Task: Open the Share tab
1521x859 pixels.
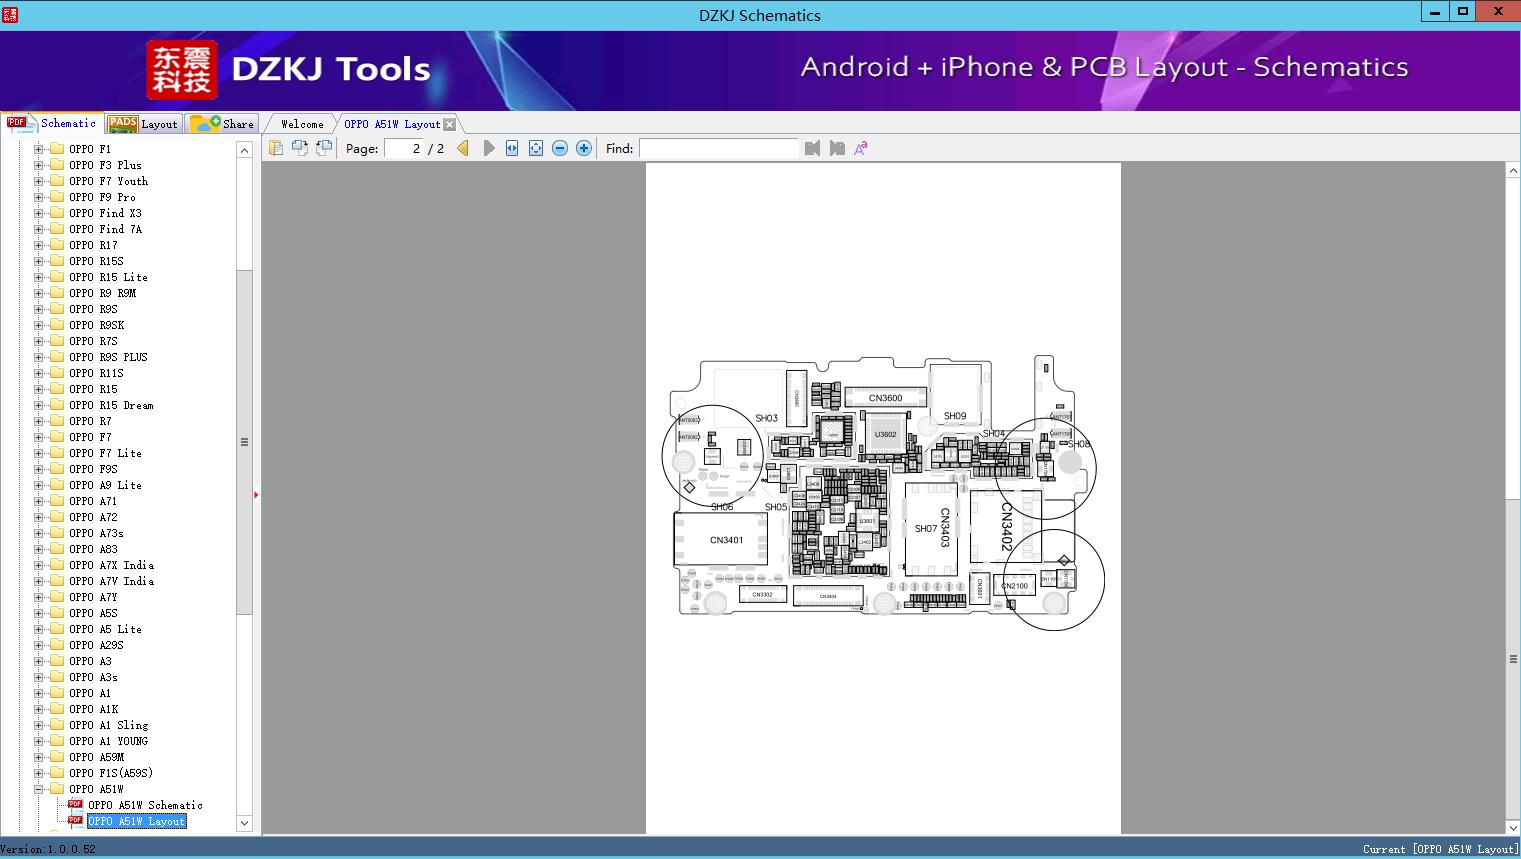Action: 223,124
